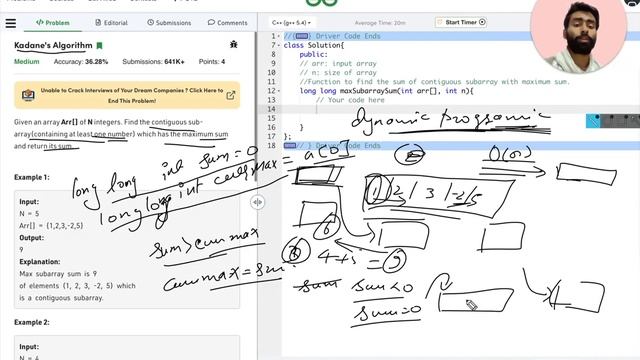Image resolution: width=640 pixels, height=360 pixels.
Task: Click the 'Average Time: 20m' label
Action: [380, 23]
